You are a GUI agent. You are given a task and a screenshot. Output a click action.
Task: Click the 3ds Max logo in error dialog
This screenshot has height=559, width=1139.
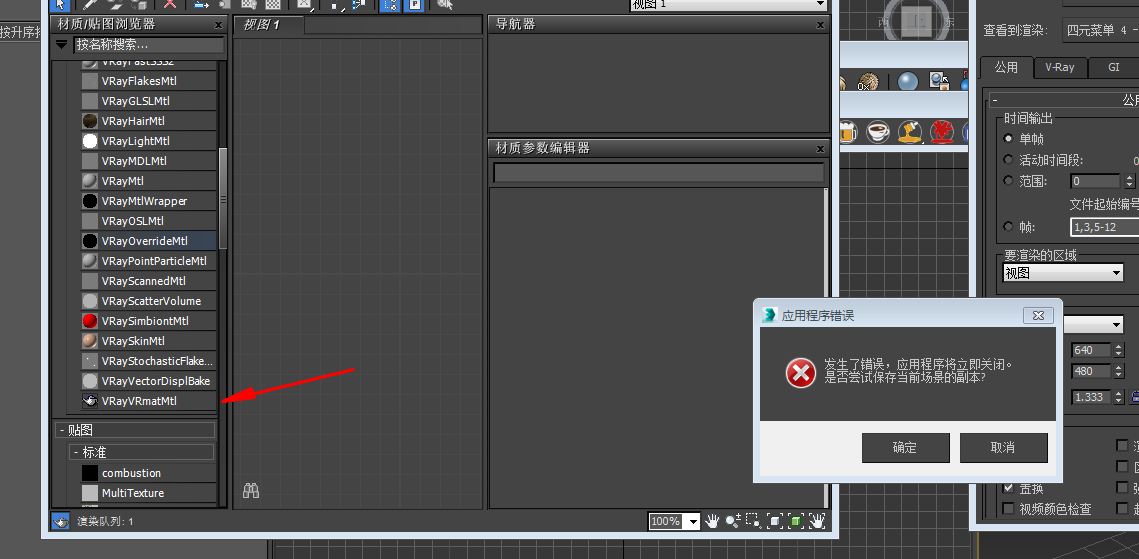click(769, 315)
